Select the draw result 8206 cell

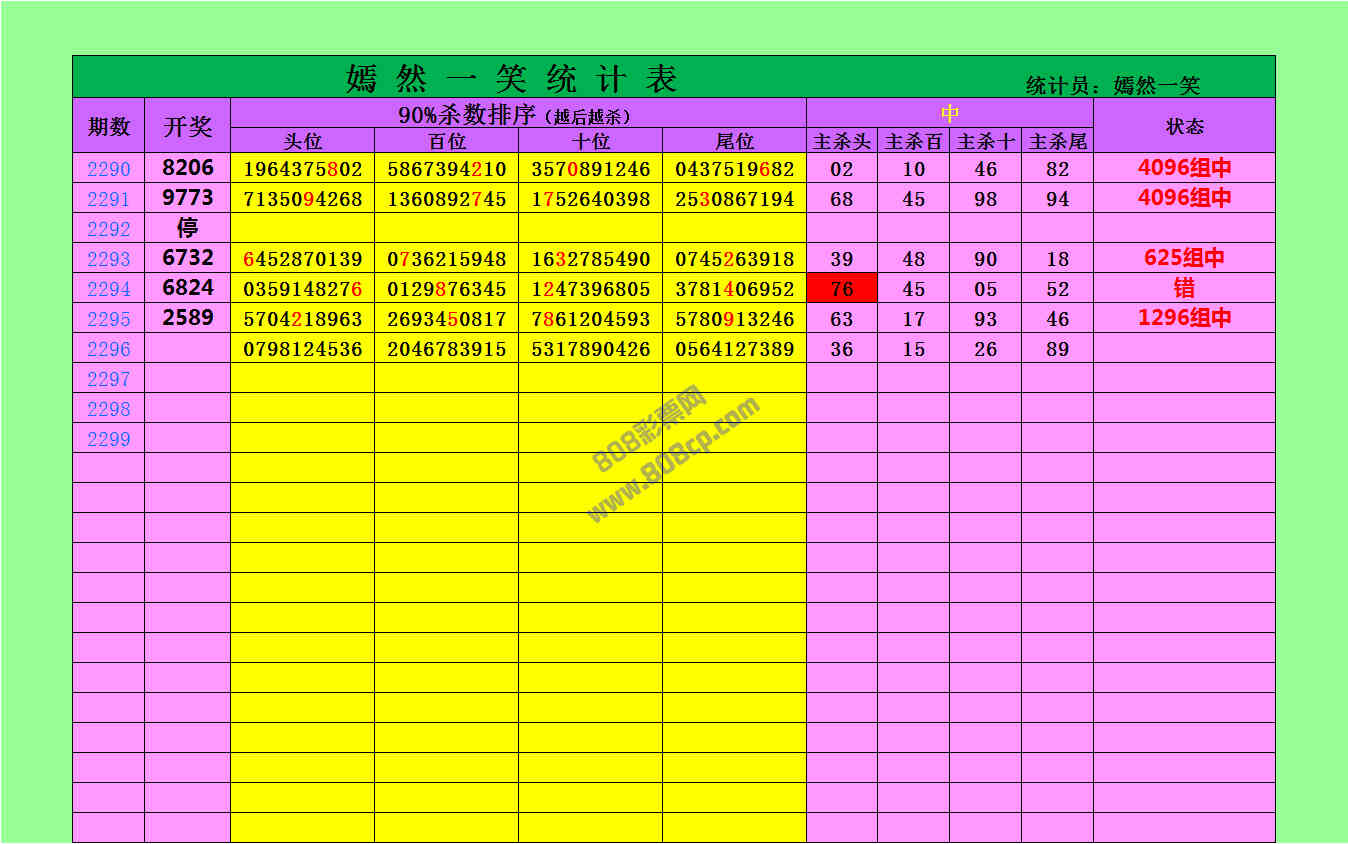coord(187,168)
